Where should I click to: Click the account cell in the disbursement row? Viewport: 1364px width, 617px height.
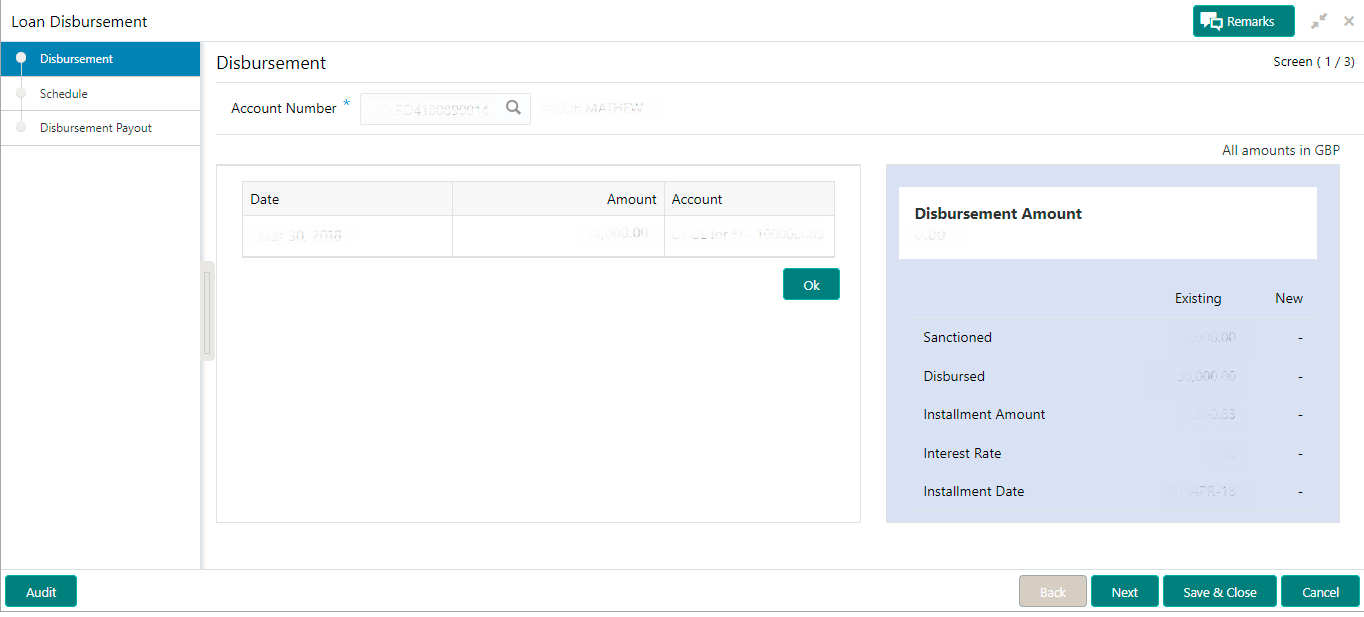tap(749, 236)
